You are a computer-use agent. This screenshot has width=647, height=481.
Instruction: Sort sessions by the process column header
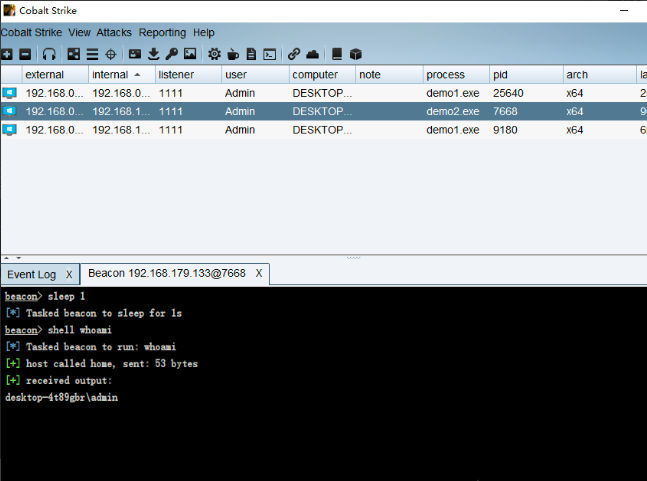click(456, 75)
